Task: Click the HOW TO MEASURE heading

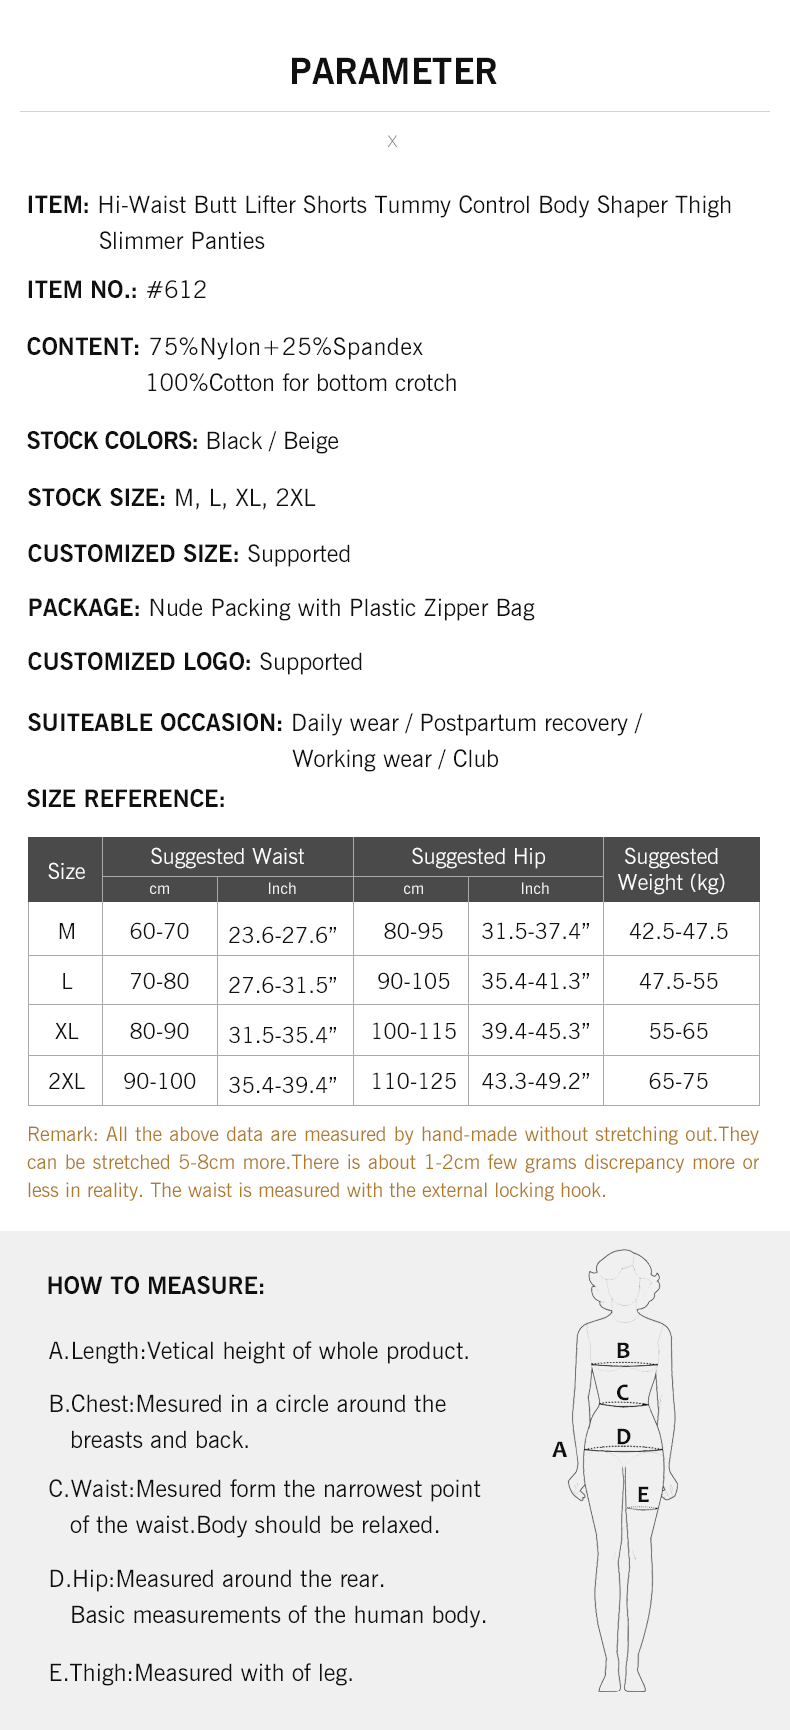Action: 156,1286
